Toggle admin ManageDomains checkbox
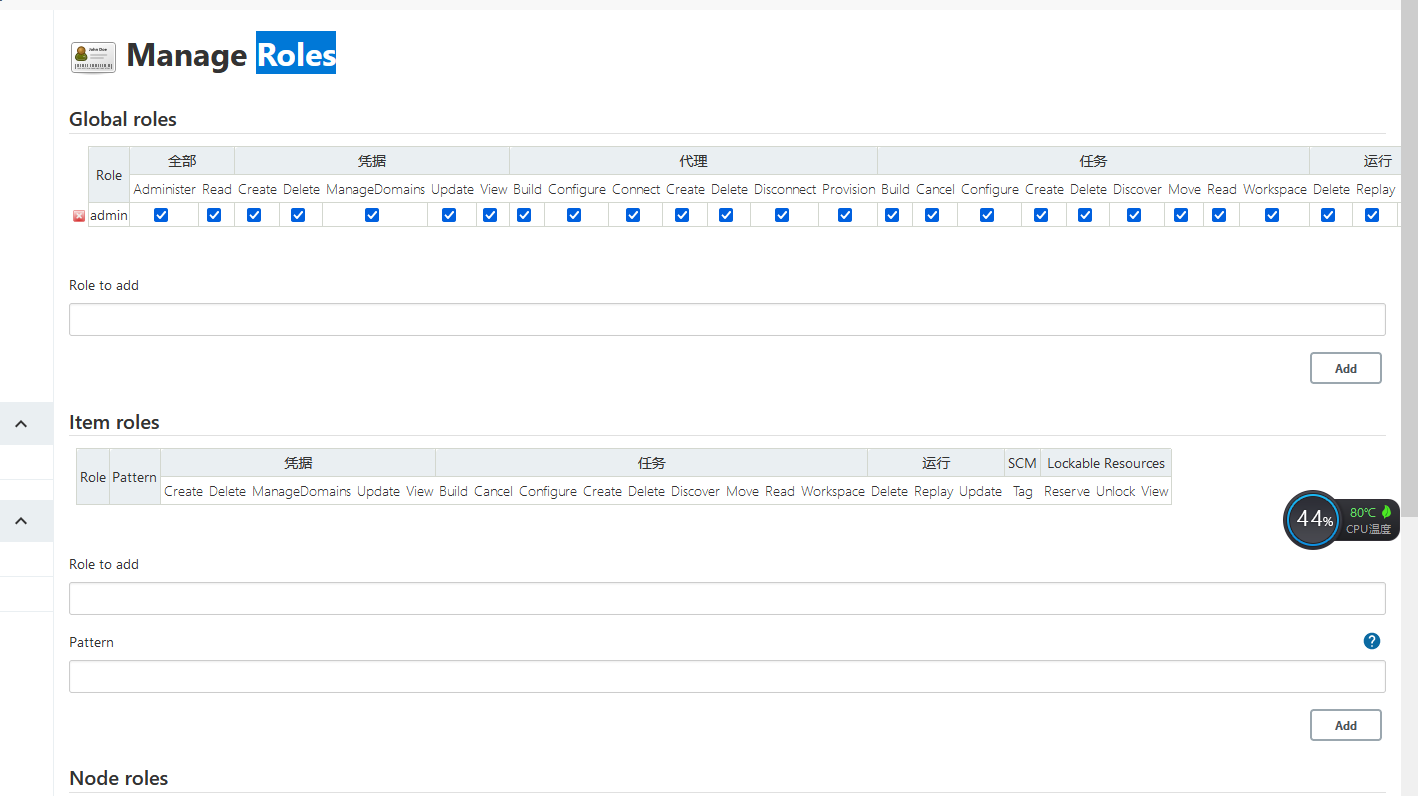The image size is (1418, 796). tap(372, 215)
